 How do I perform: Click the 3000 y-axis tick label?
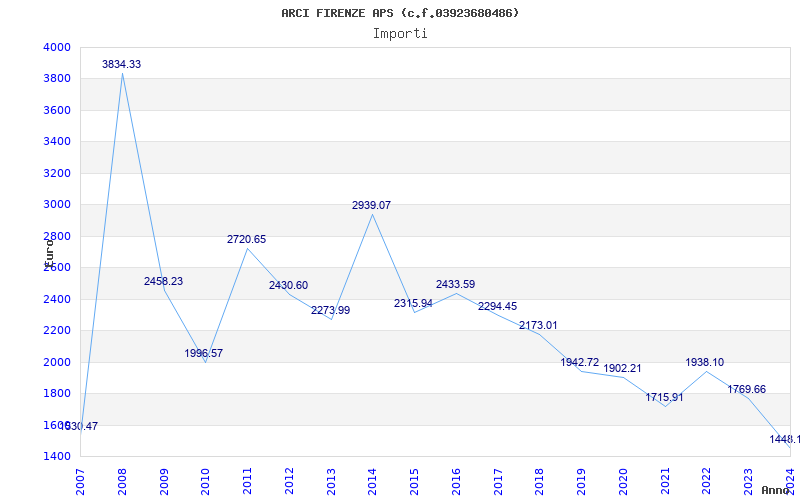tap(57, 204)
